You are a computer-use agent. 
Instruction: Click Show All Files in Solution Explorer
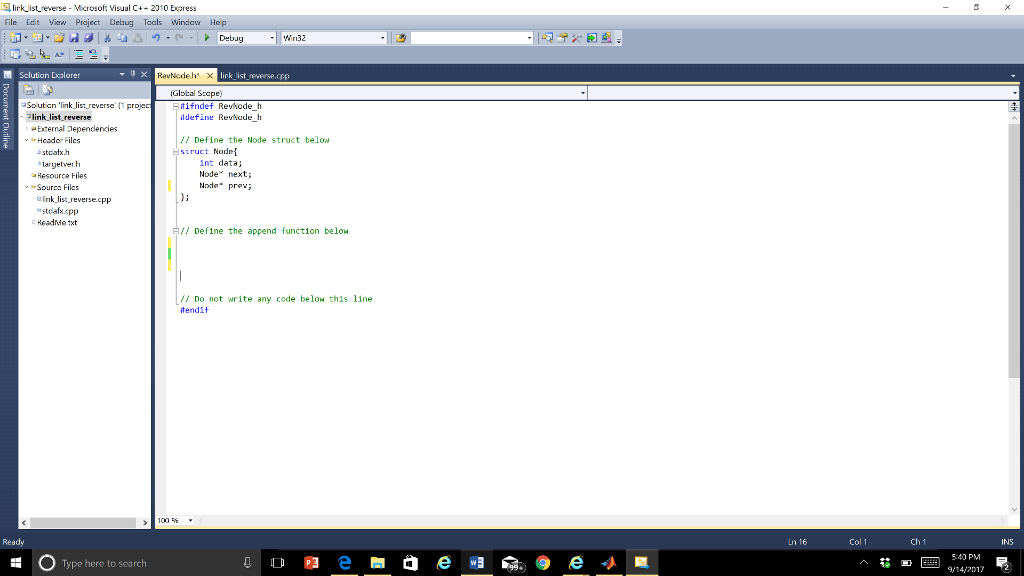tap(45, 91)
